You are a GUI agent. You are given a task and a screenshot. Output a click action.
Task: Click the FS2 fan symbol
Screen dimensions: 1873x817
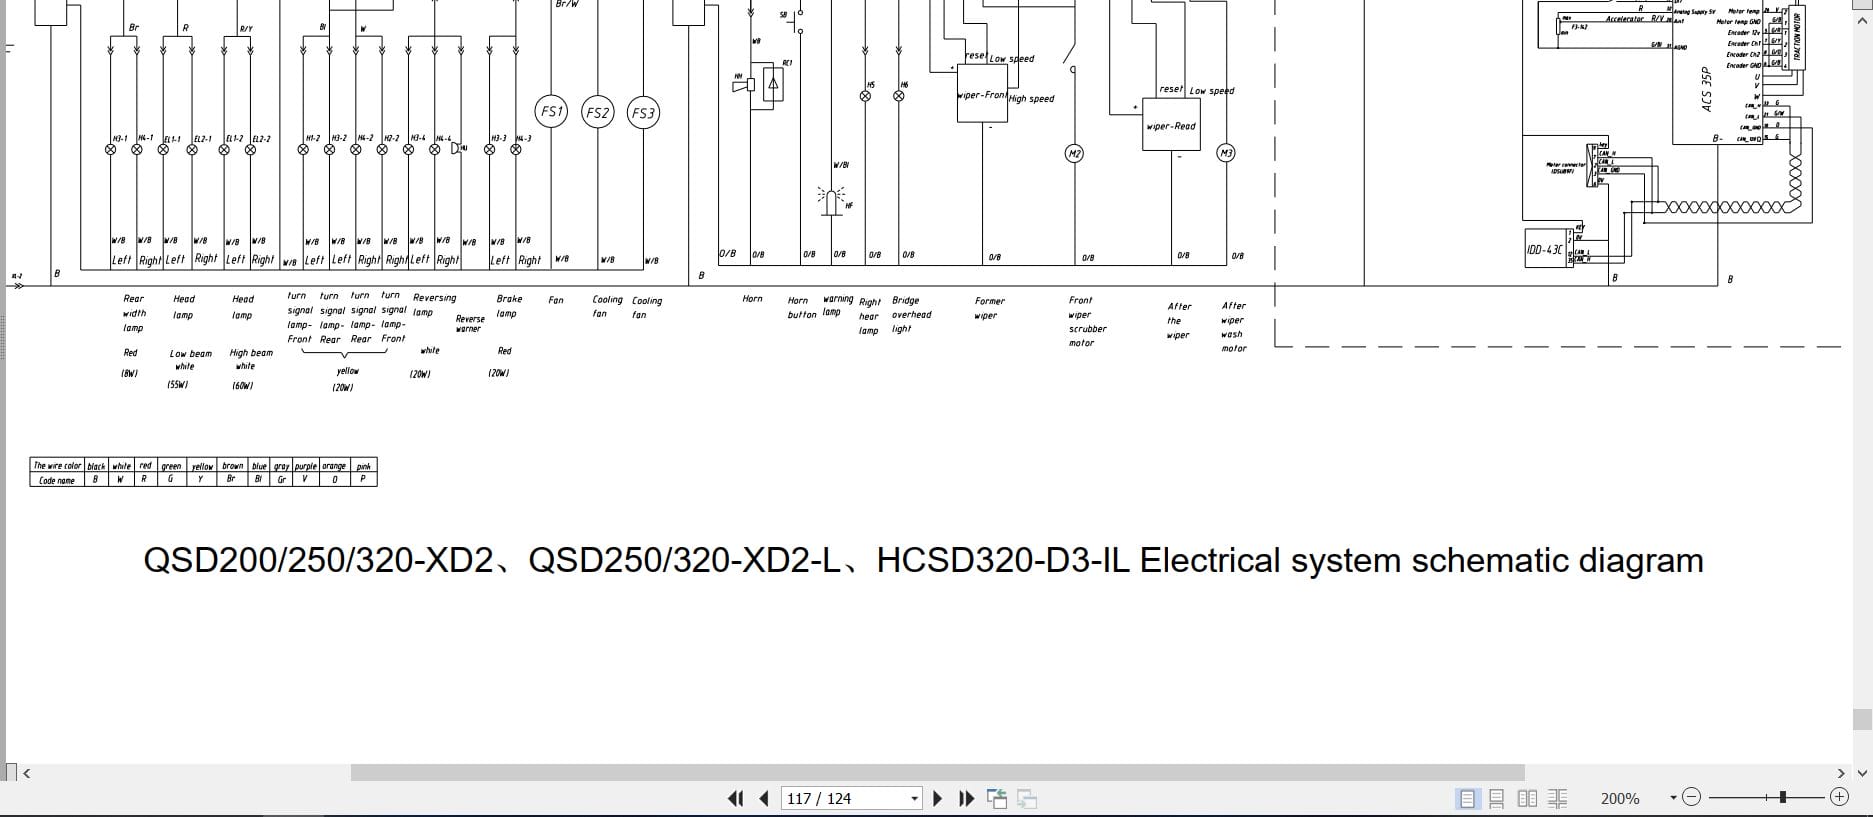(597, 113)
